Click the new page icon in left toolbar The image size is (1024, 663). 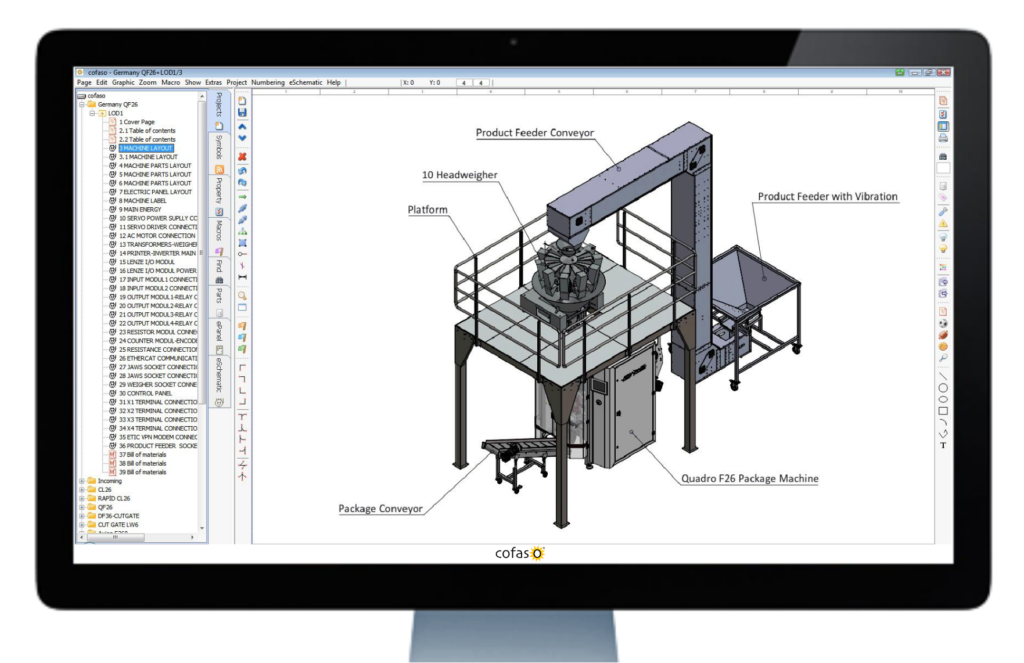pos(242,101)
